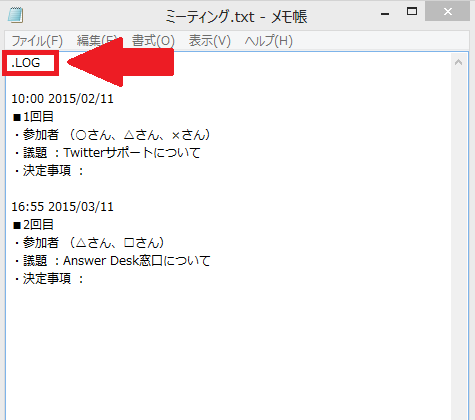Image resolution: width=475 pixels, height=420 pixels.
Task: Click the Twitterサポートについて agenda line
Action: pyautogui.click(x=107, y=153)
